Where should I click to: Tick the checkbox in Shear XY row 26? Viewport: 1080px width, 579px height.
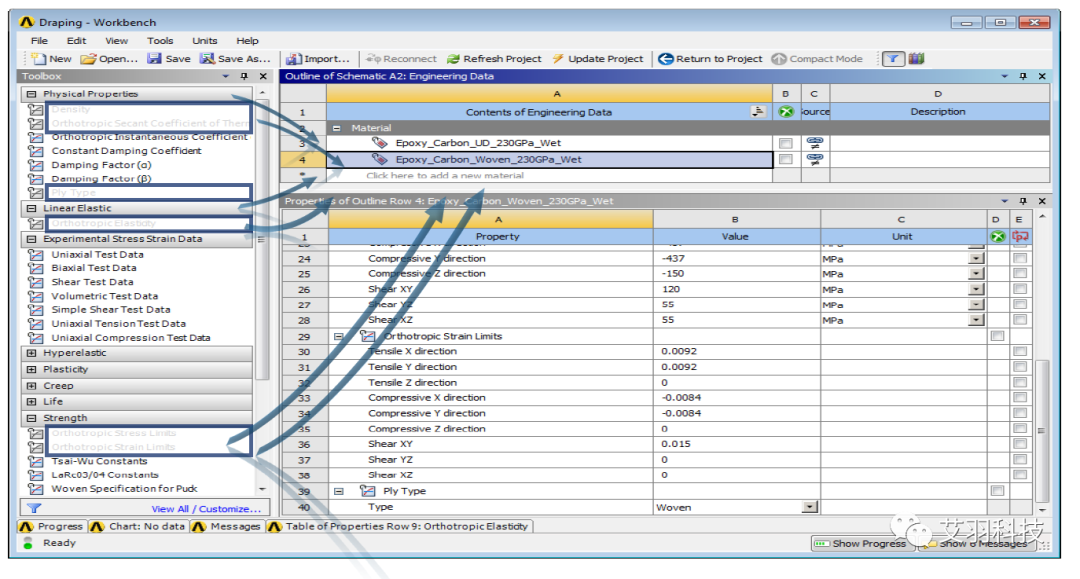(1019, 289)
